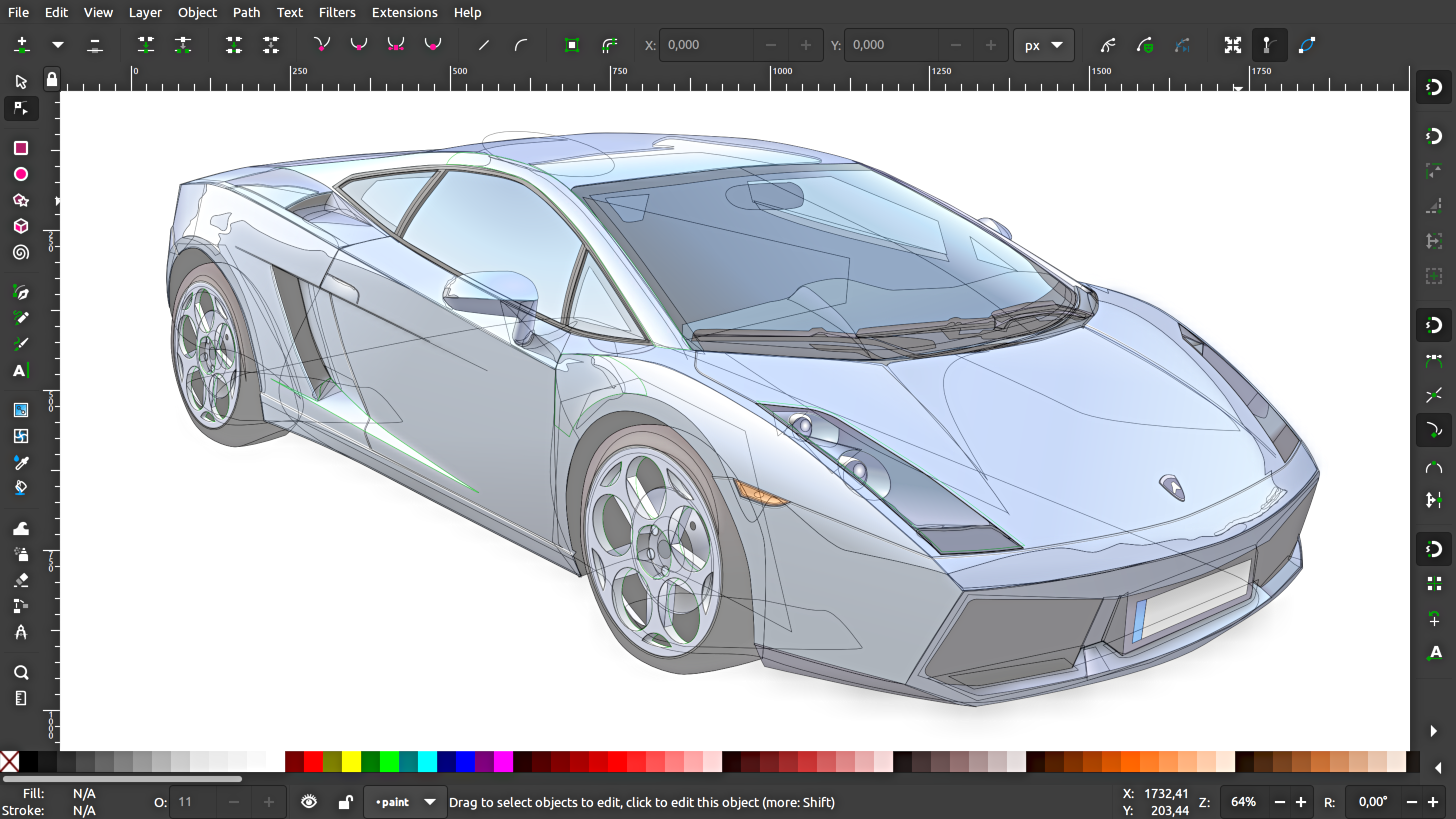Open the File menu
Screen dimensions: 1456x819
18,12
